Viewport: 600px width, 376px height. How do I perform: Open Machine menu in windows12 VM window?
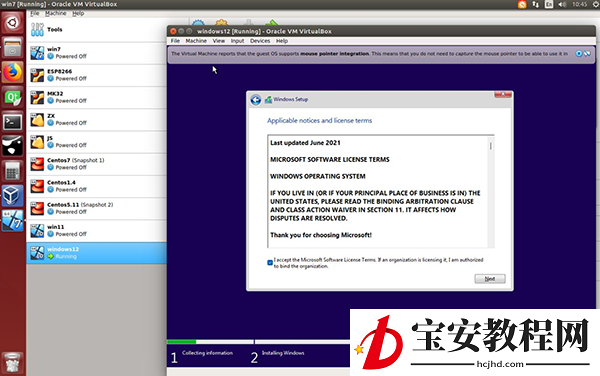[196, 41]
